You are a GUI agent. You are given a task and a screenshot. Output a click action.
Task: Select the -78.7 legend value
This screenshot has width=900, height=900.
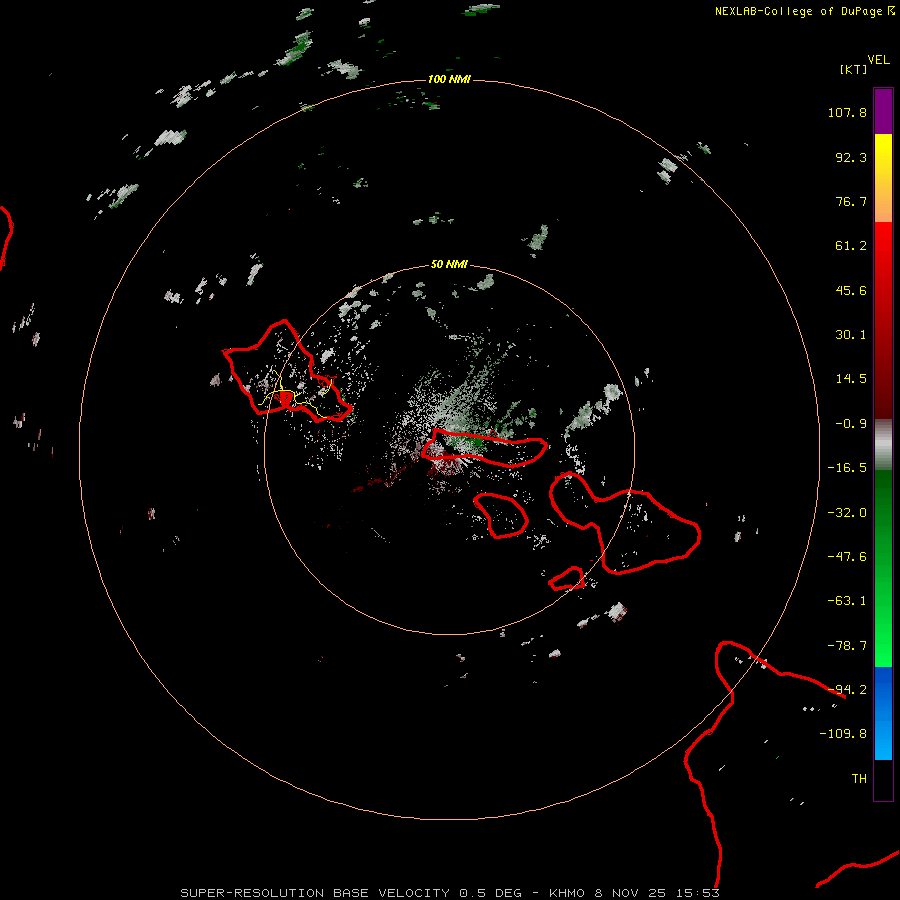tap(847, 646)
